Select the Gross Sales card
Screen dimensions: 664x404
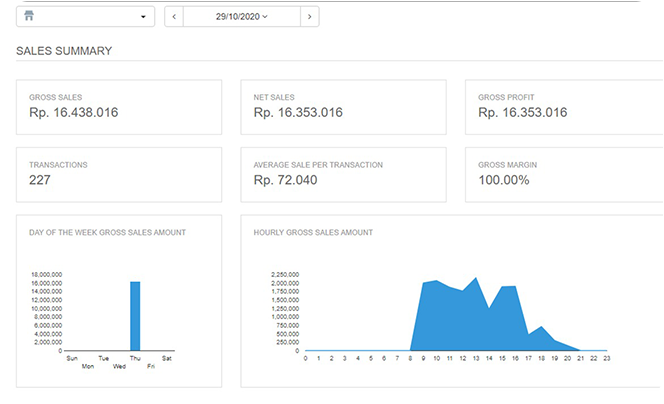point(118,106)
